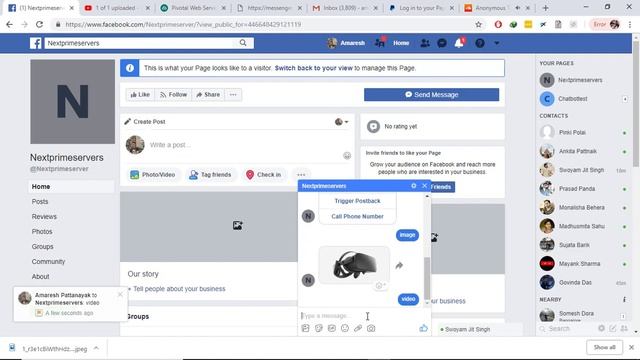This screenshot has width=640, height=360.
Task: Open friend requests icon in top bar
Action: (x=425, y=43)
